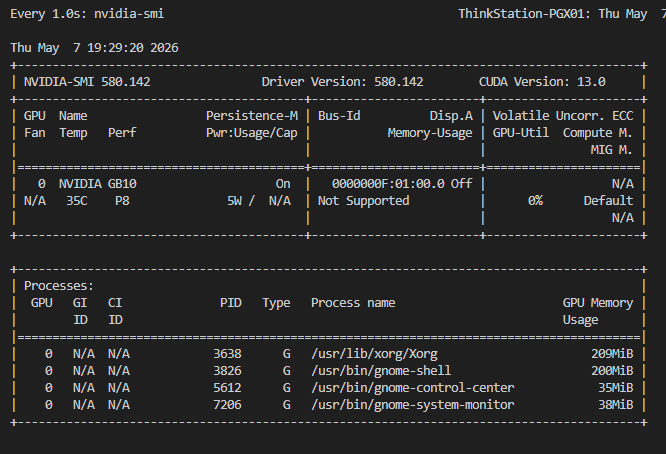Click 'Driver Version: 580.142'
The width and height of the screenshot is (666, 454).
pos(342,82)
